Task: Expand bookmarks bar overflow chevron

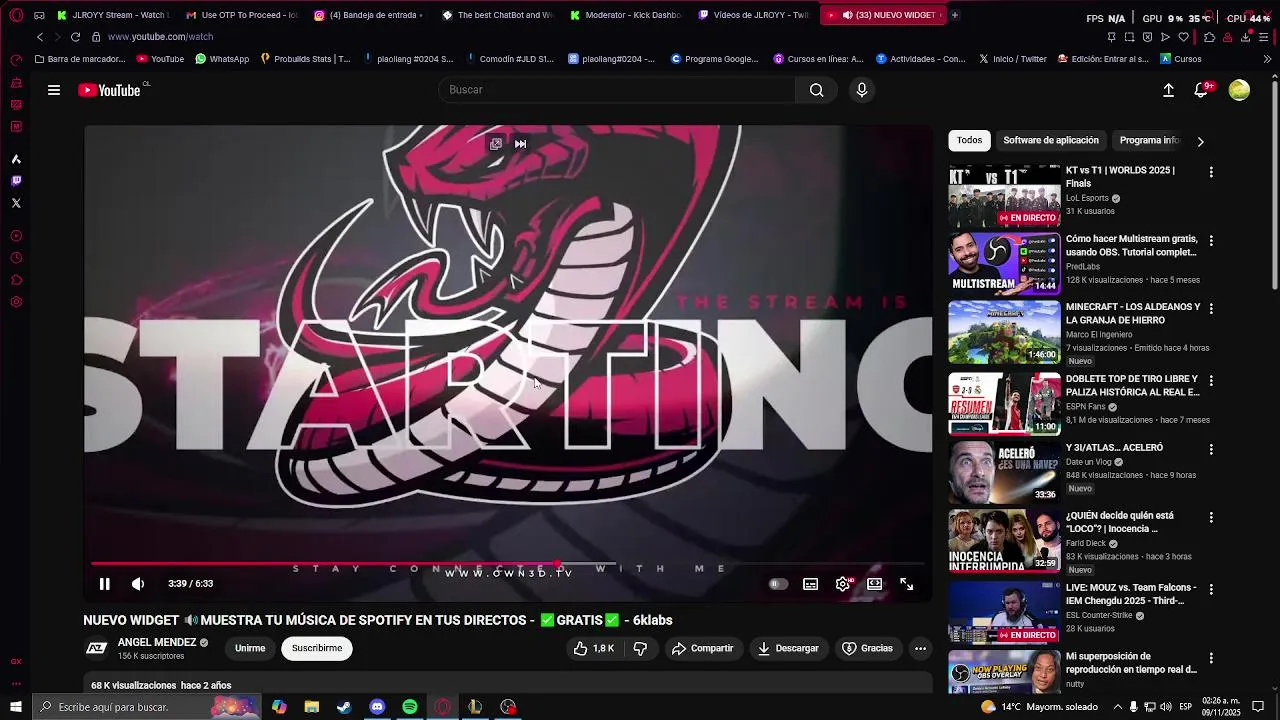Action: (1267, 59)
